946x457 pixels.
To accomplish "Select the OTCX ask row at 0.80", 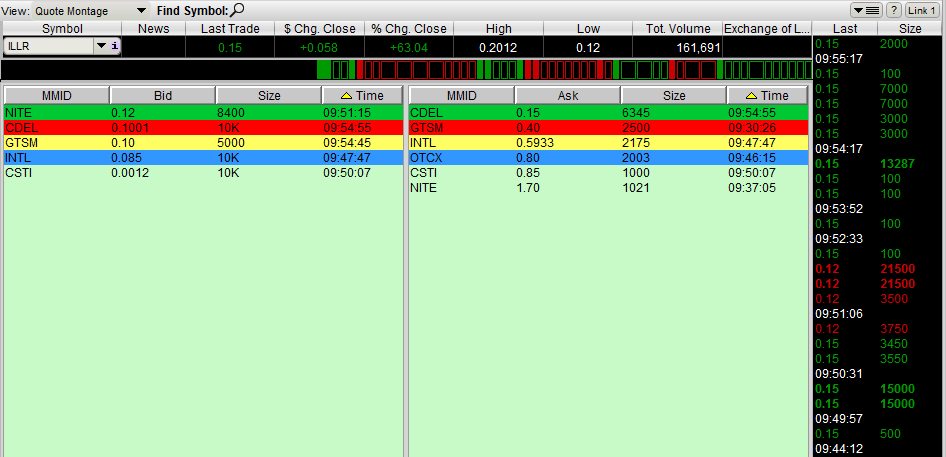I will (x=608, y=158).
